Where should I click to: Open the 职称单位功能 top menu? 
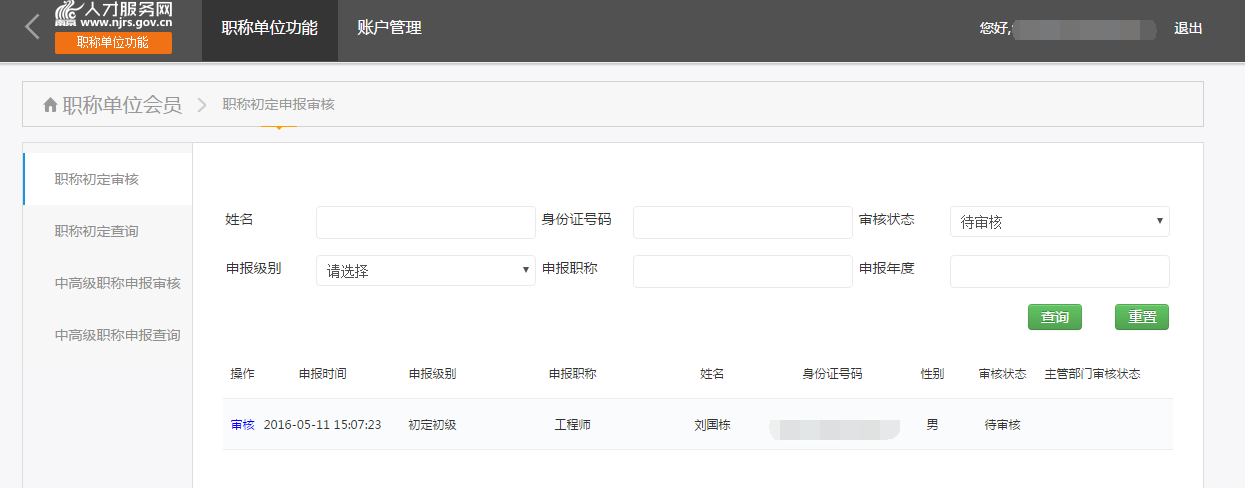[269, 28]
